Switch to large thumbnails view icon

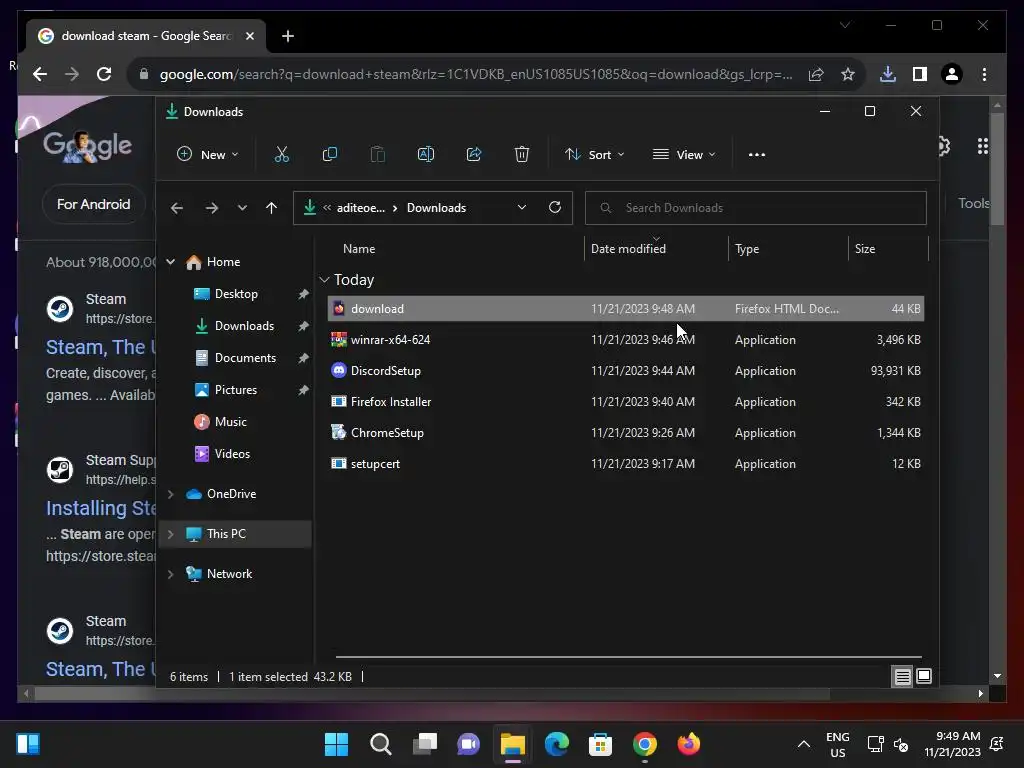(924, 677)
